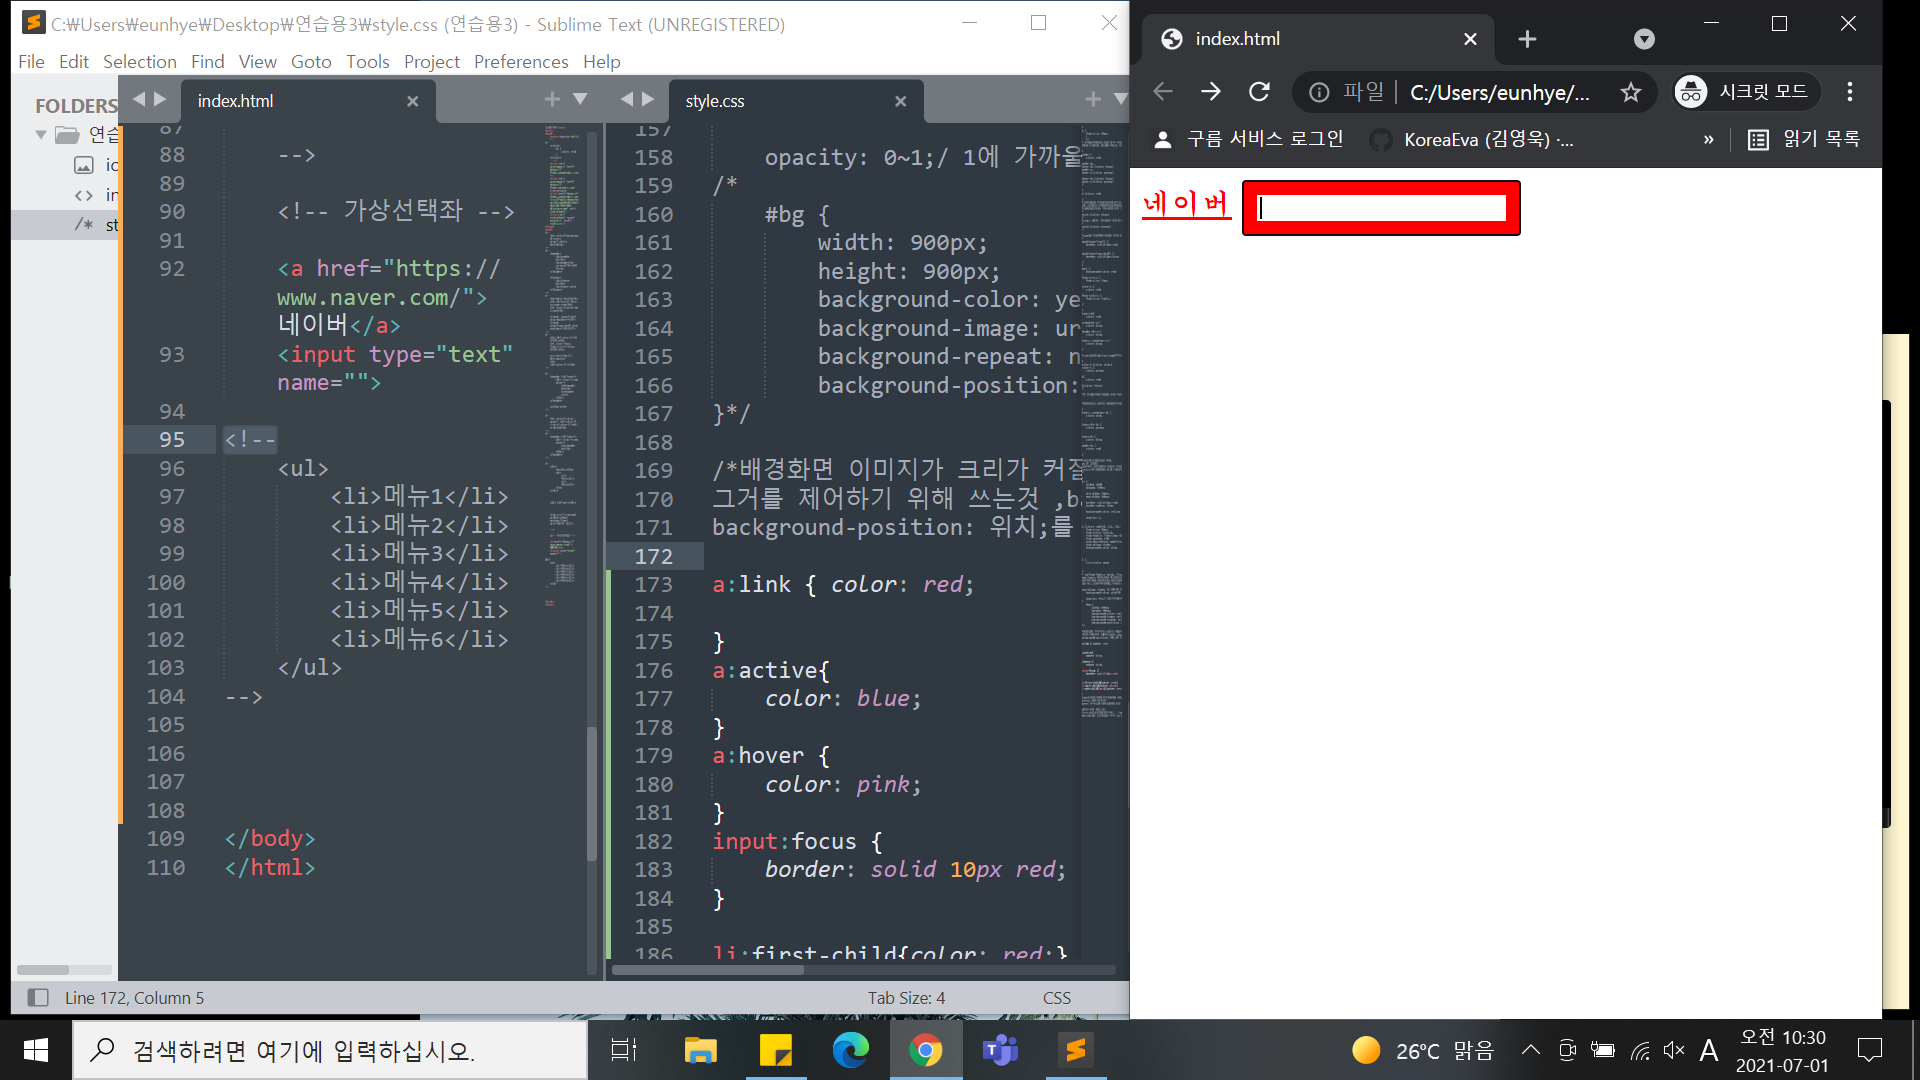Expand the bookmarks overflow chevron
1920x1080 pixels.
(x=1708, y=140)
